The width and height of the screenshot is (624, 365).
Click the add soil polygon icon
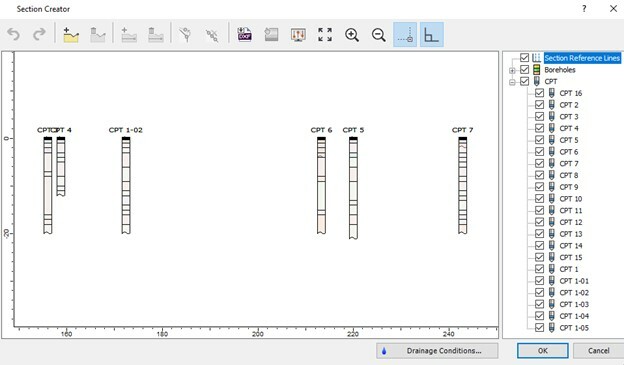point(71,35)
